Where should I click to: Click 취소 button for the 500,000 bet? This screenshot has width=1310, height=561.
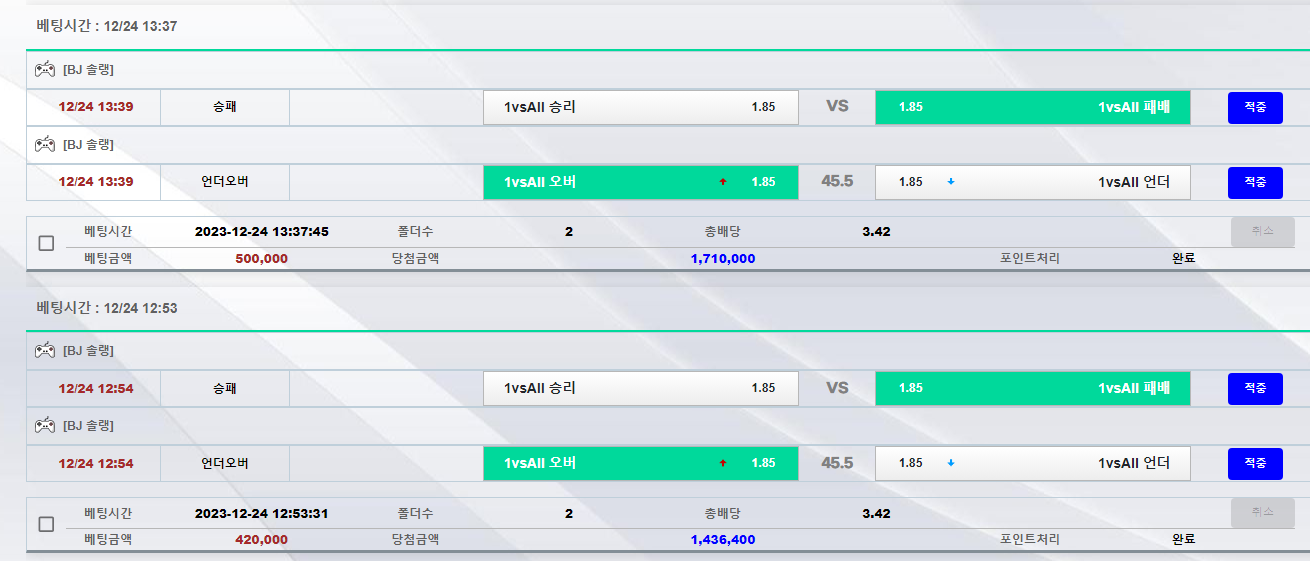pyautogui.click(x=1262, y=231)
